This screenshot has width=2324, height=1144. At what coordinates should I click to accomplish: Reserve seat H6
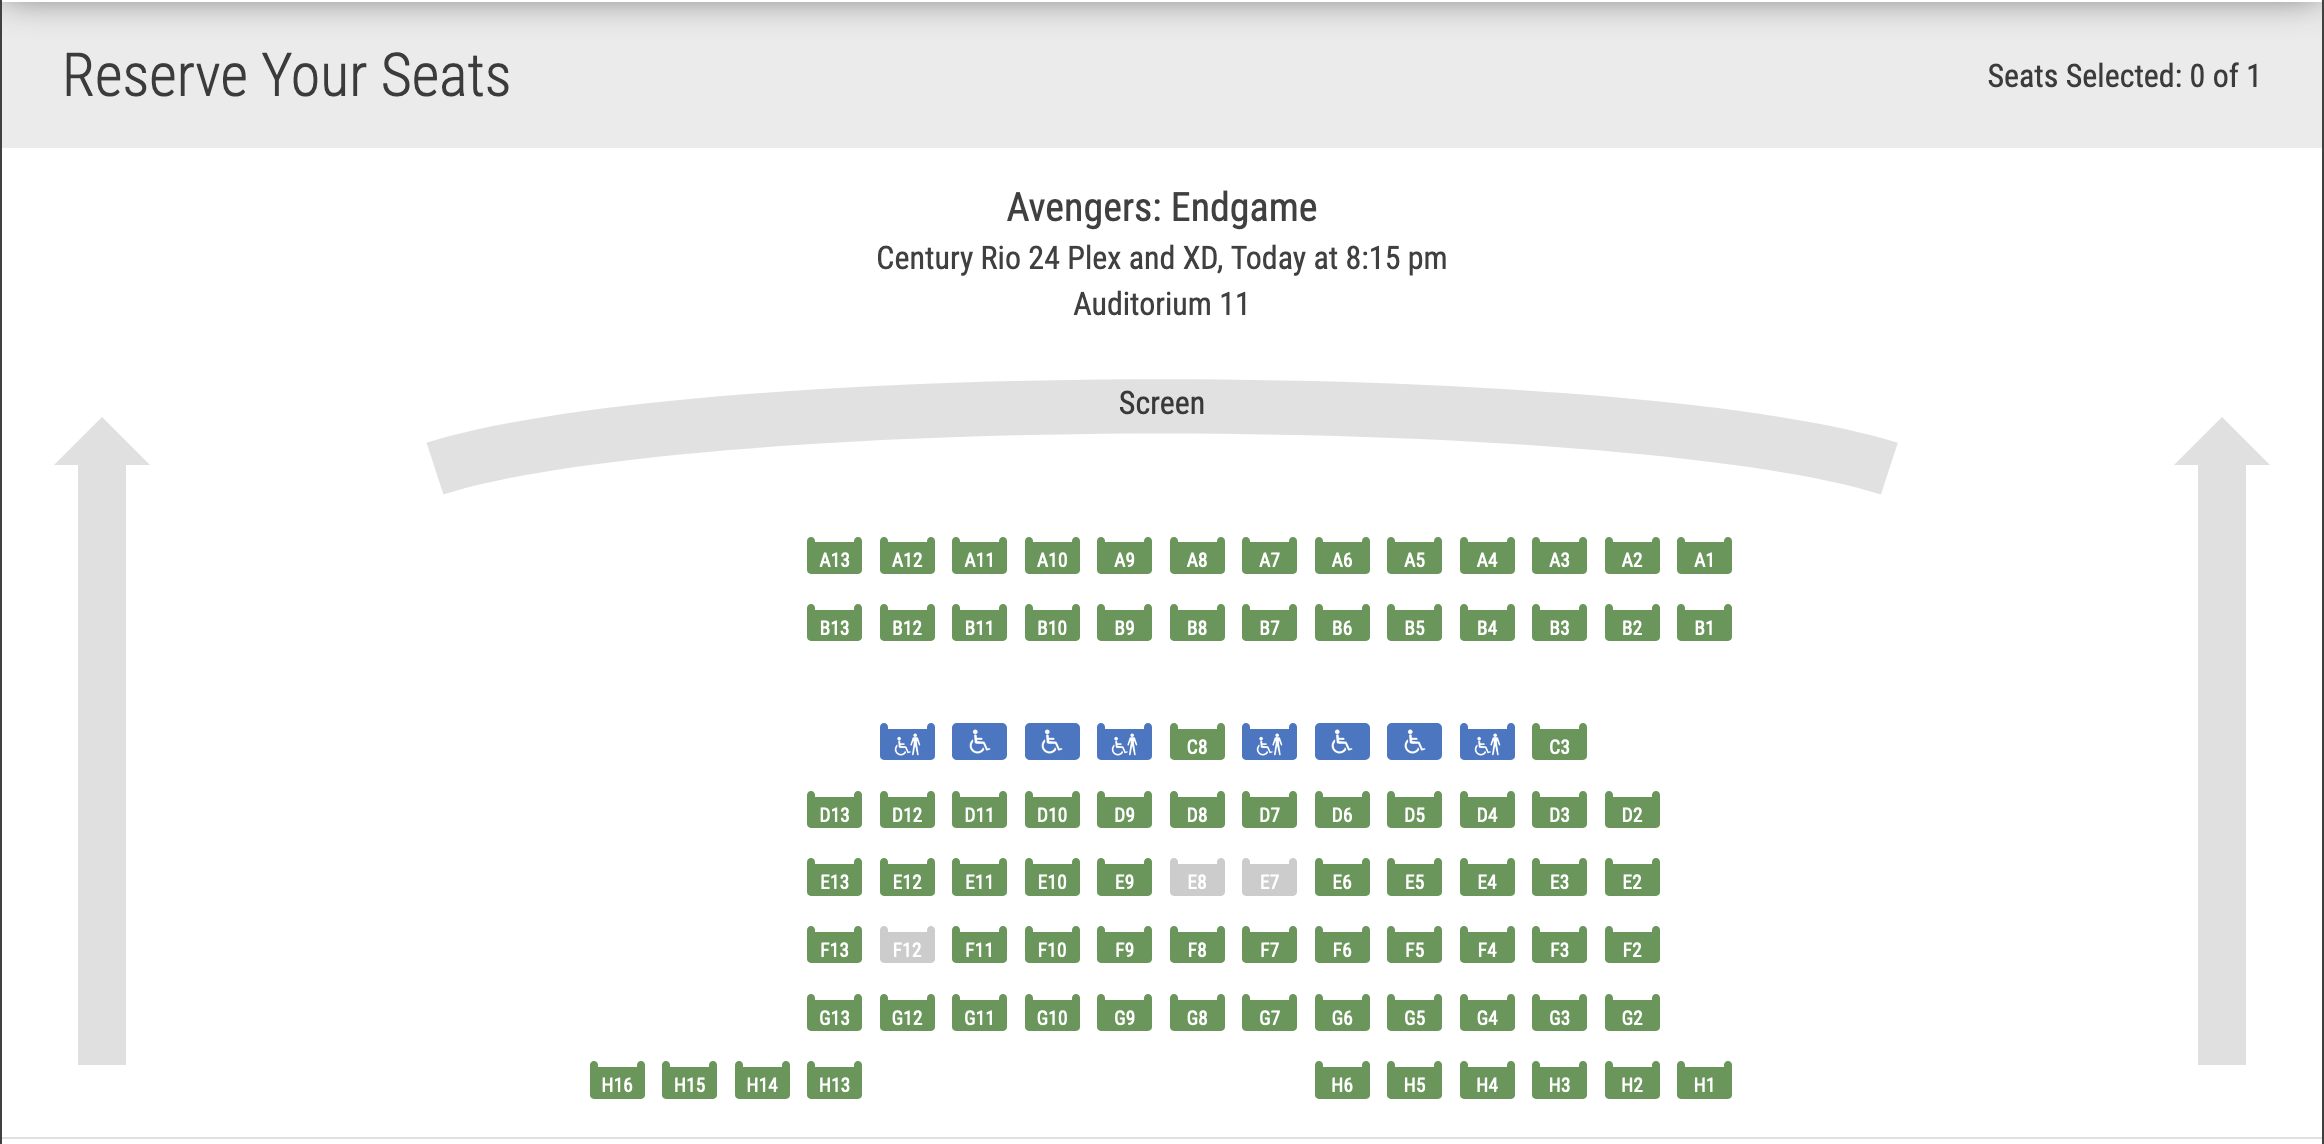pos(1342,1081)
